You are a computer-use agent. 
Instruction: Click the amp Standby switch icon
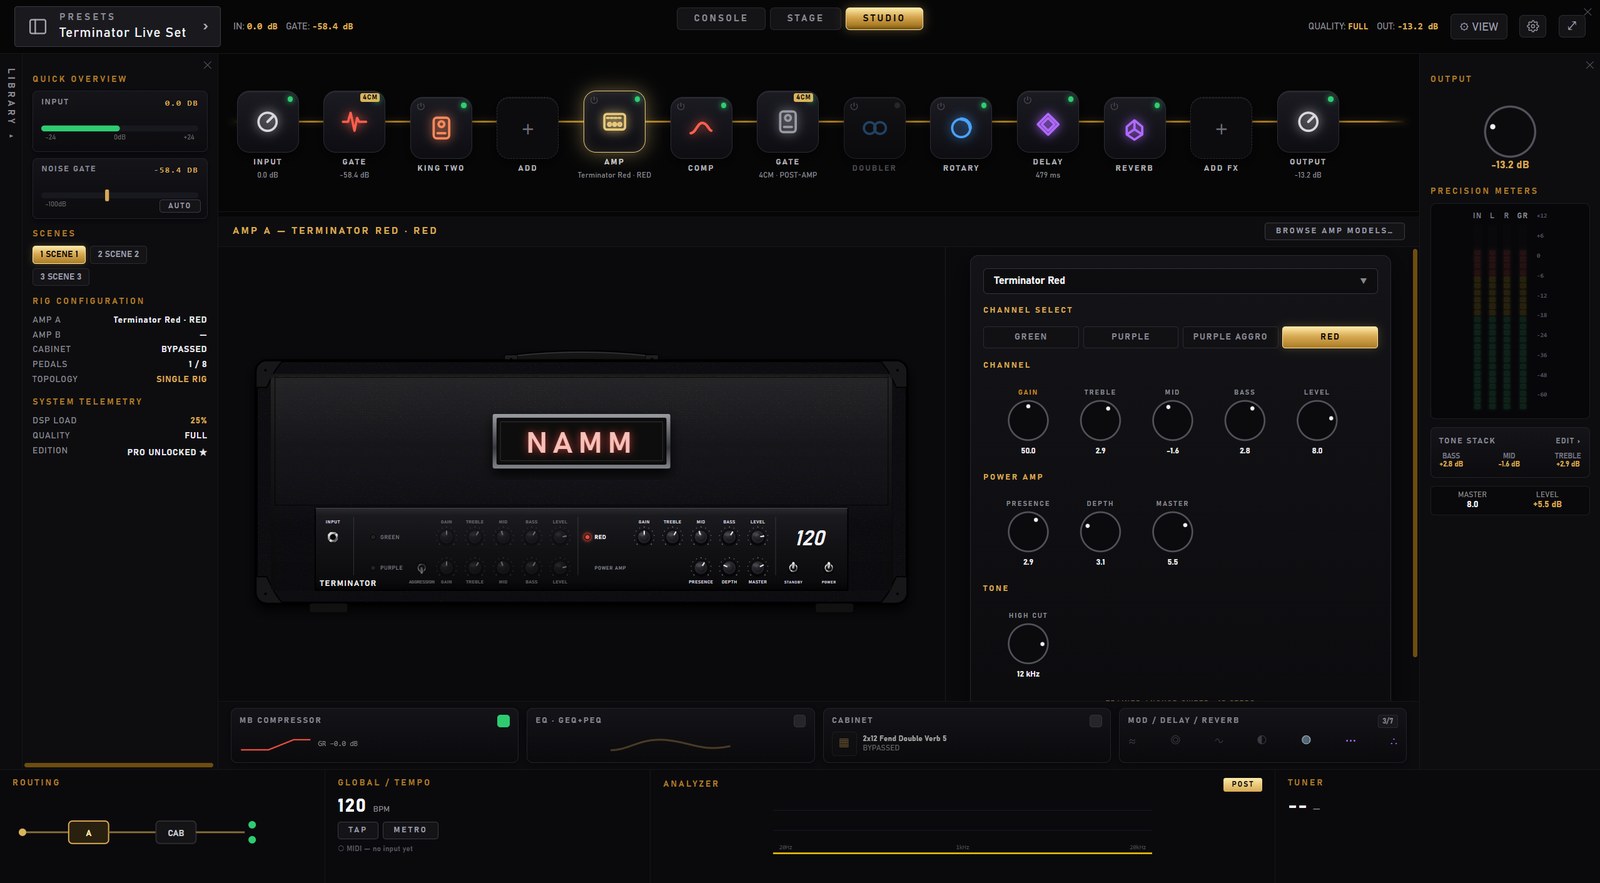[x=793, y=567]
